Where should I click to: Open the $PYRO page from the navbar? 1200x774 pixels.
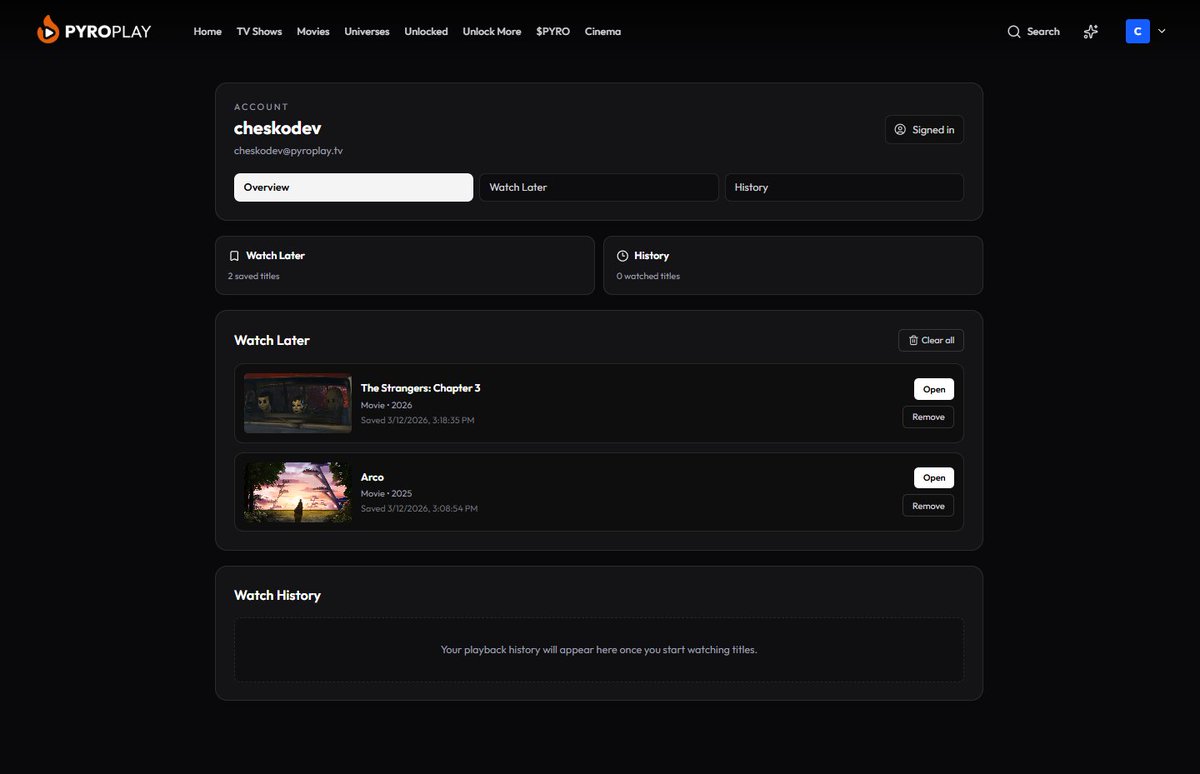coord(552,31)
